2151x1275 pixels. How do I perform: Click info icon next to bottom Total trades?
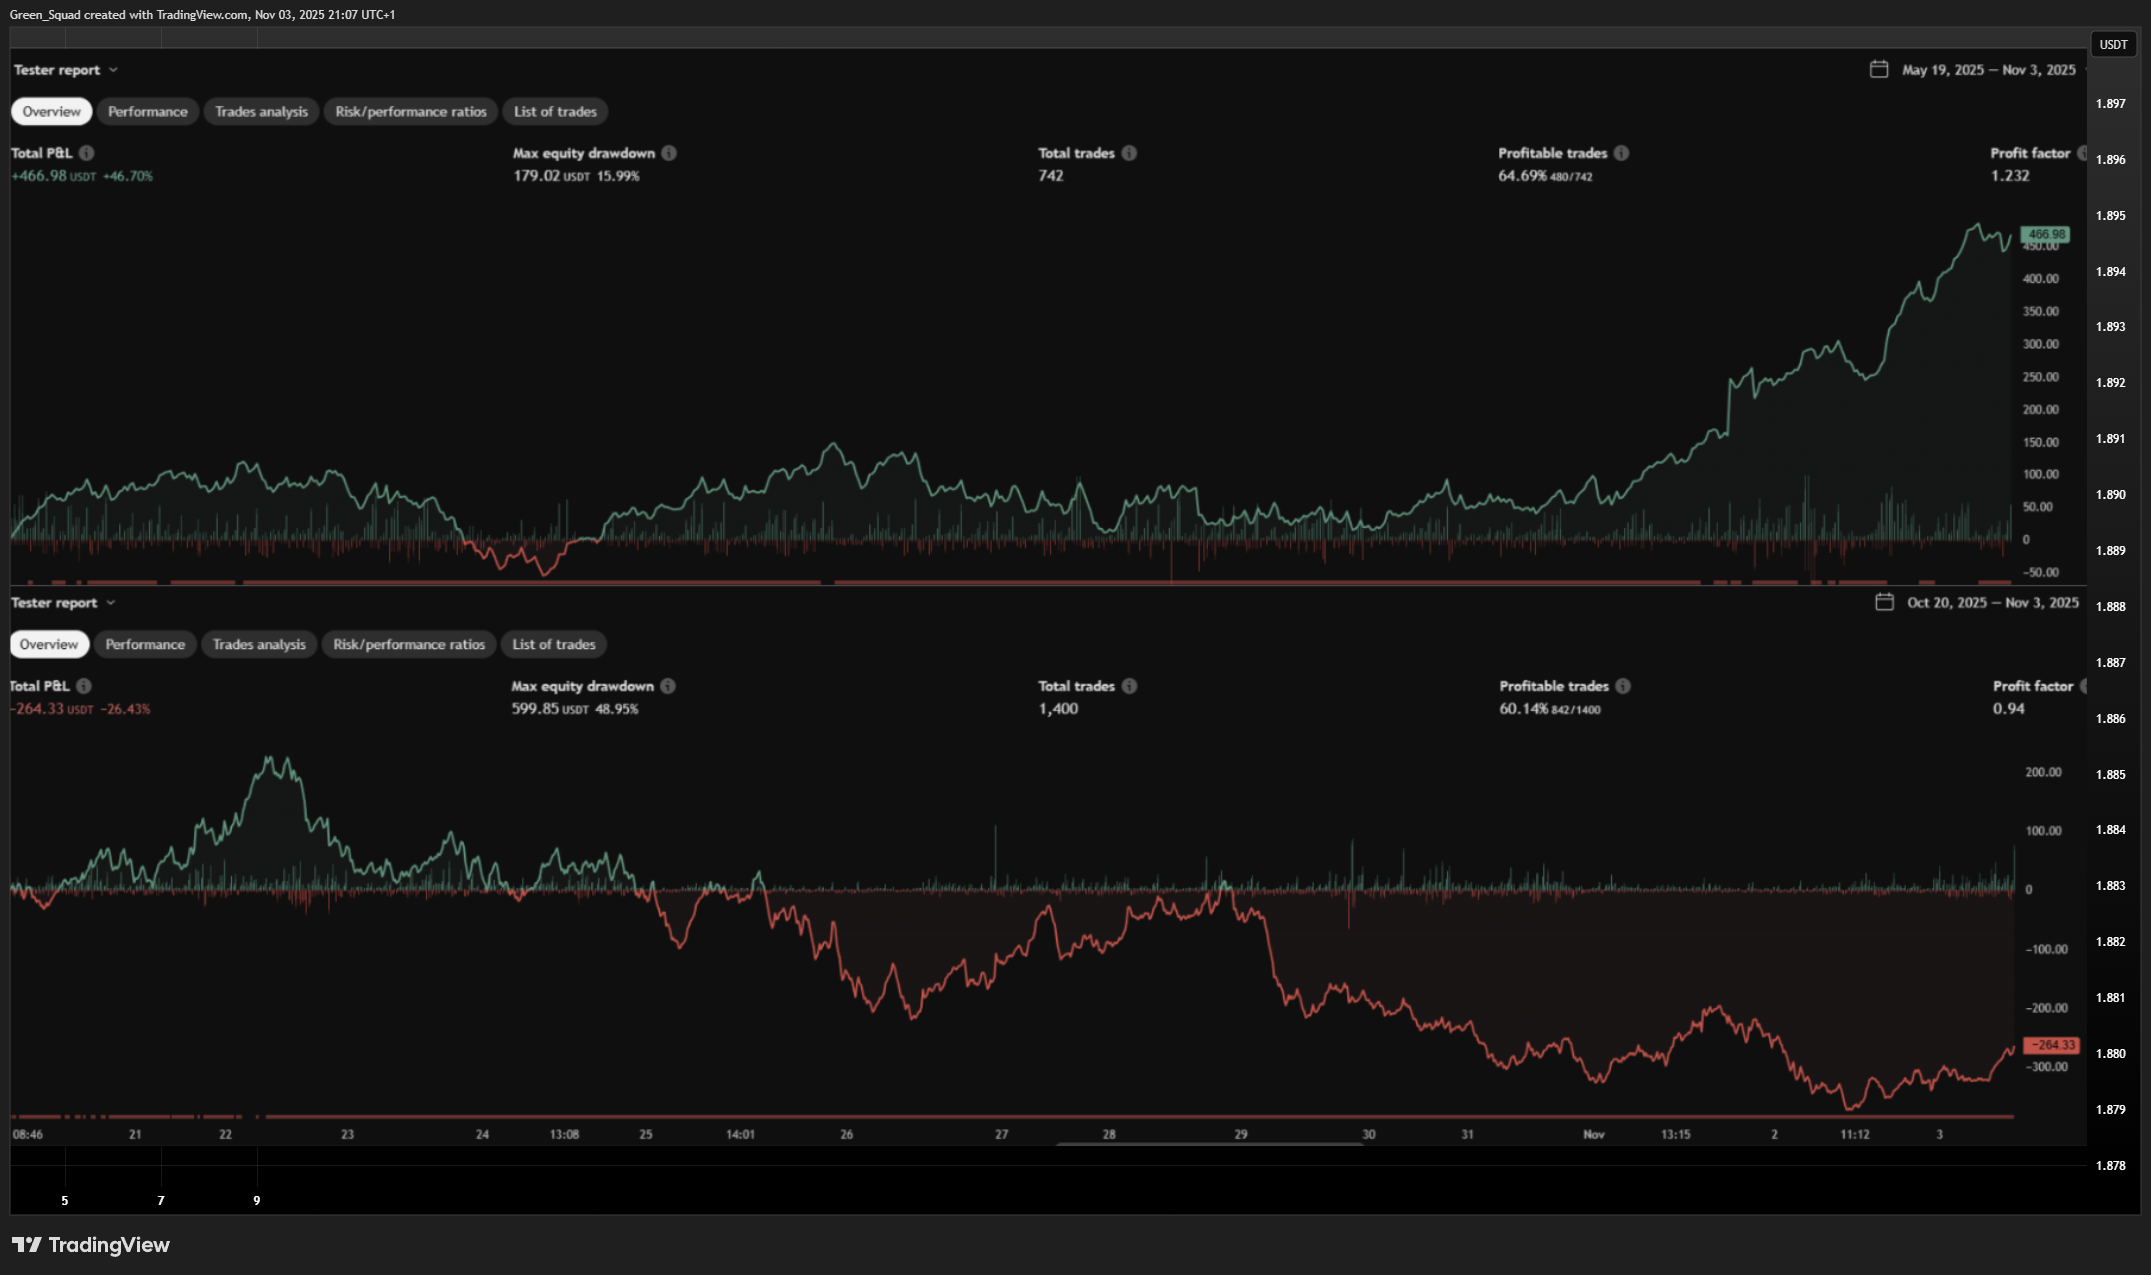point(1129,686)
